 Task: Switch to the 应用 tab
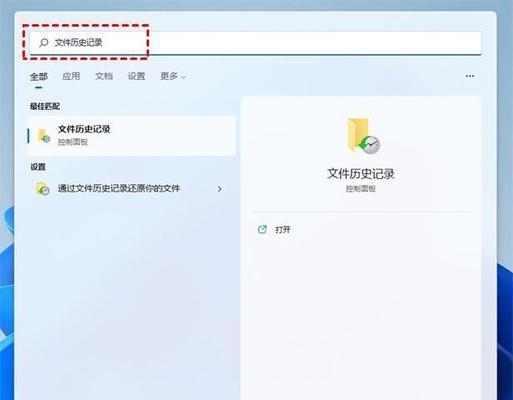tap(71, 76)
